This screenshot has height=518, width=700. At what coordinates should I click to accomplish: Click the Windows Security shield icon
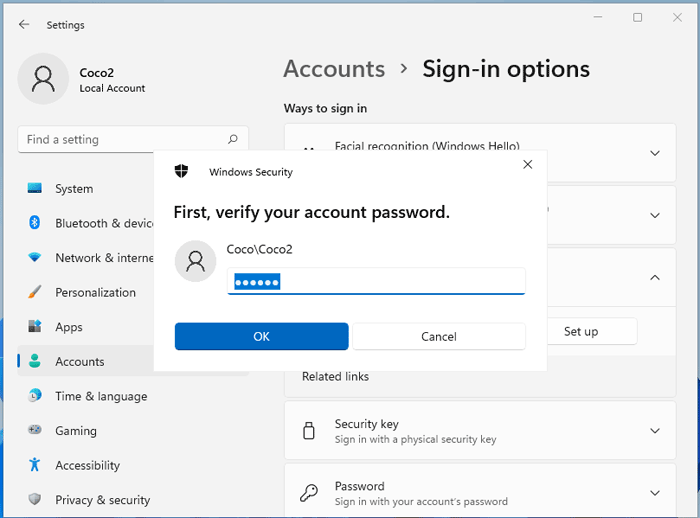point(181,171)
